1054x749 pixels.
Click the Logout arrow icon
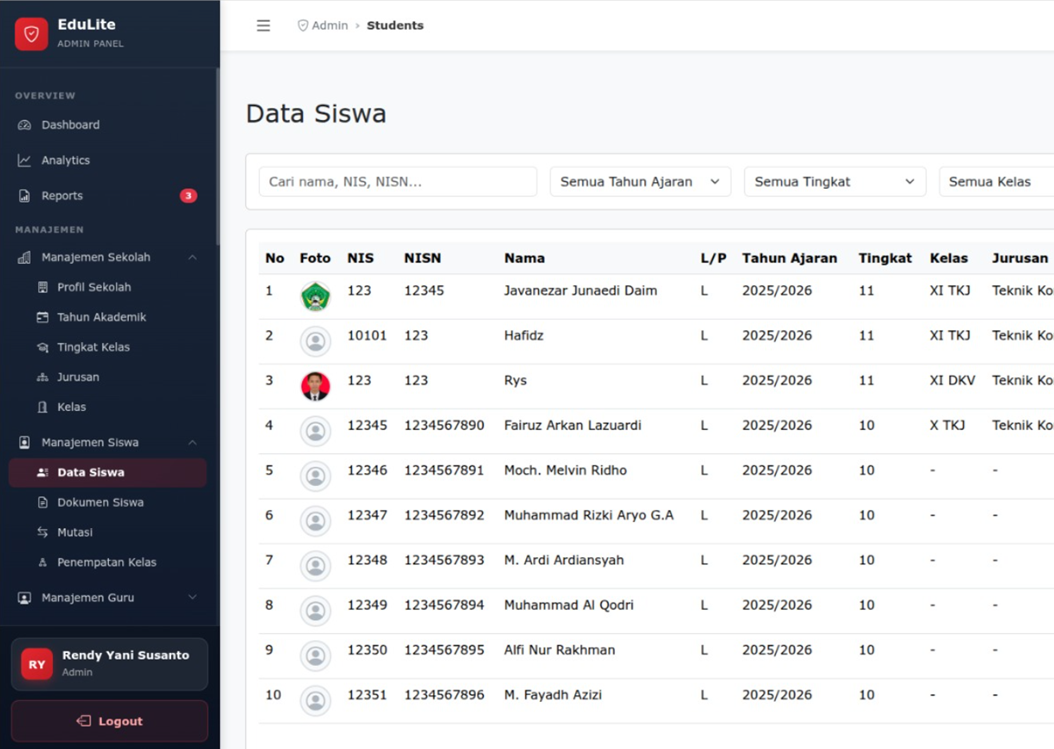[84, 721]
